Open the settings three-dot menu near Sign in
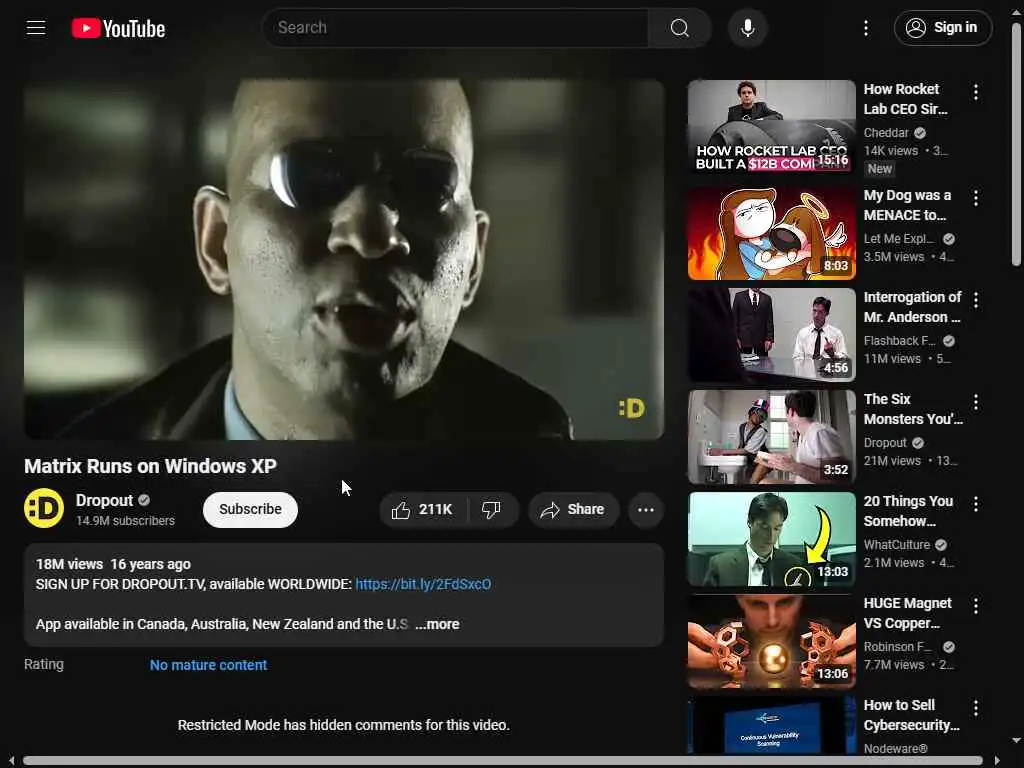 pos(866,27)
